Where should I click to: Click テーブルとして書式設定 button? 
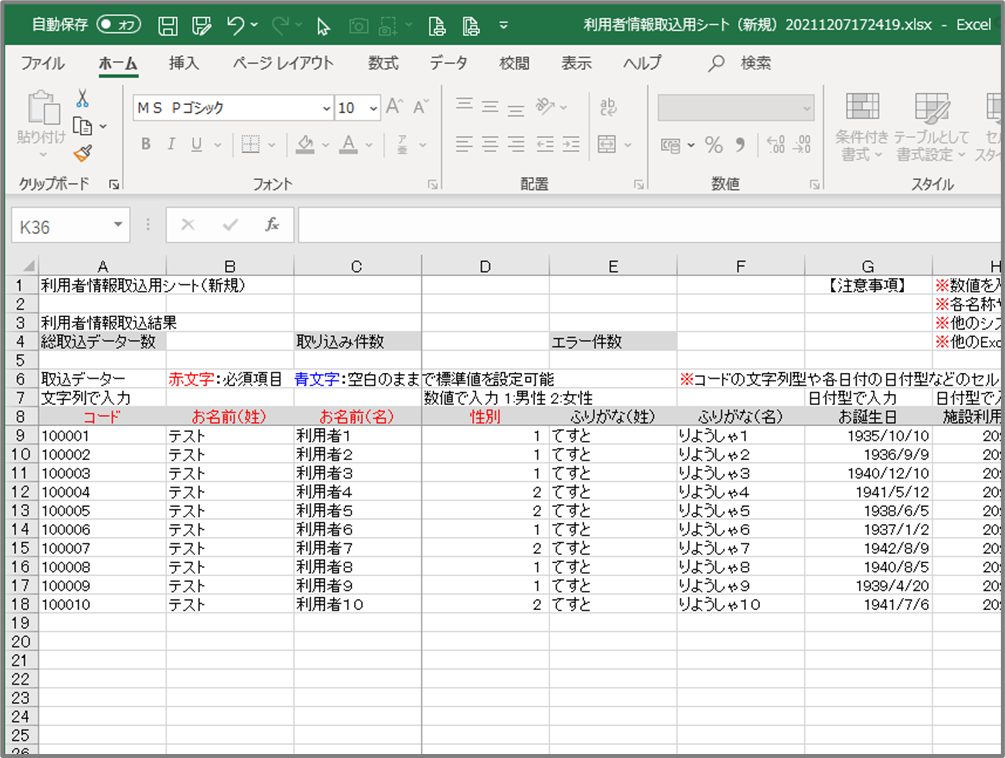pyautogui.click(x=931, y=127)
